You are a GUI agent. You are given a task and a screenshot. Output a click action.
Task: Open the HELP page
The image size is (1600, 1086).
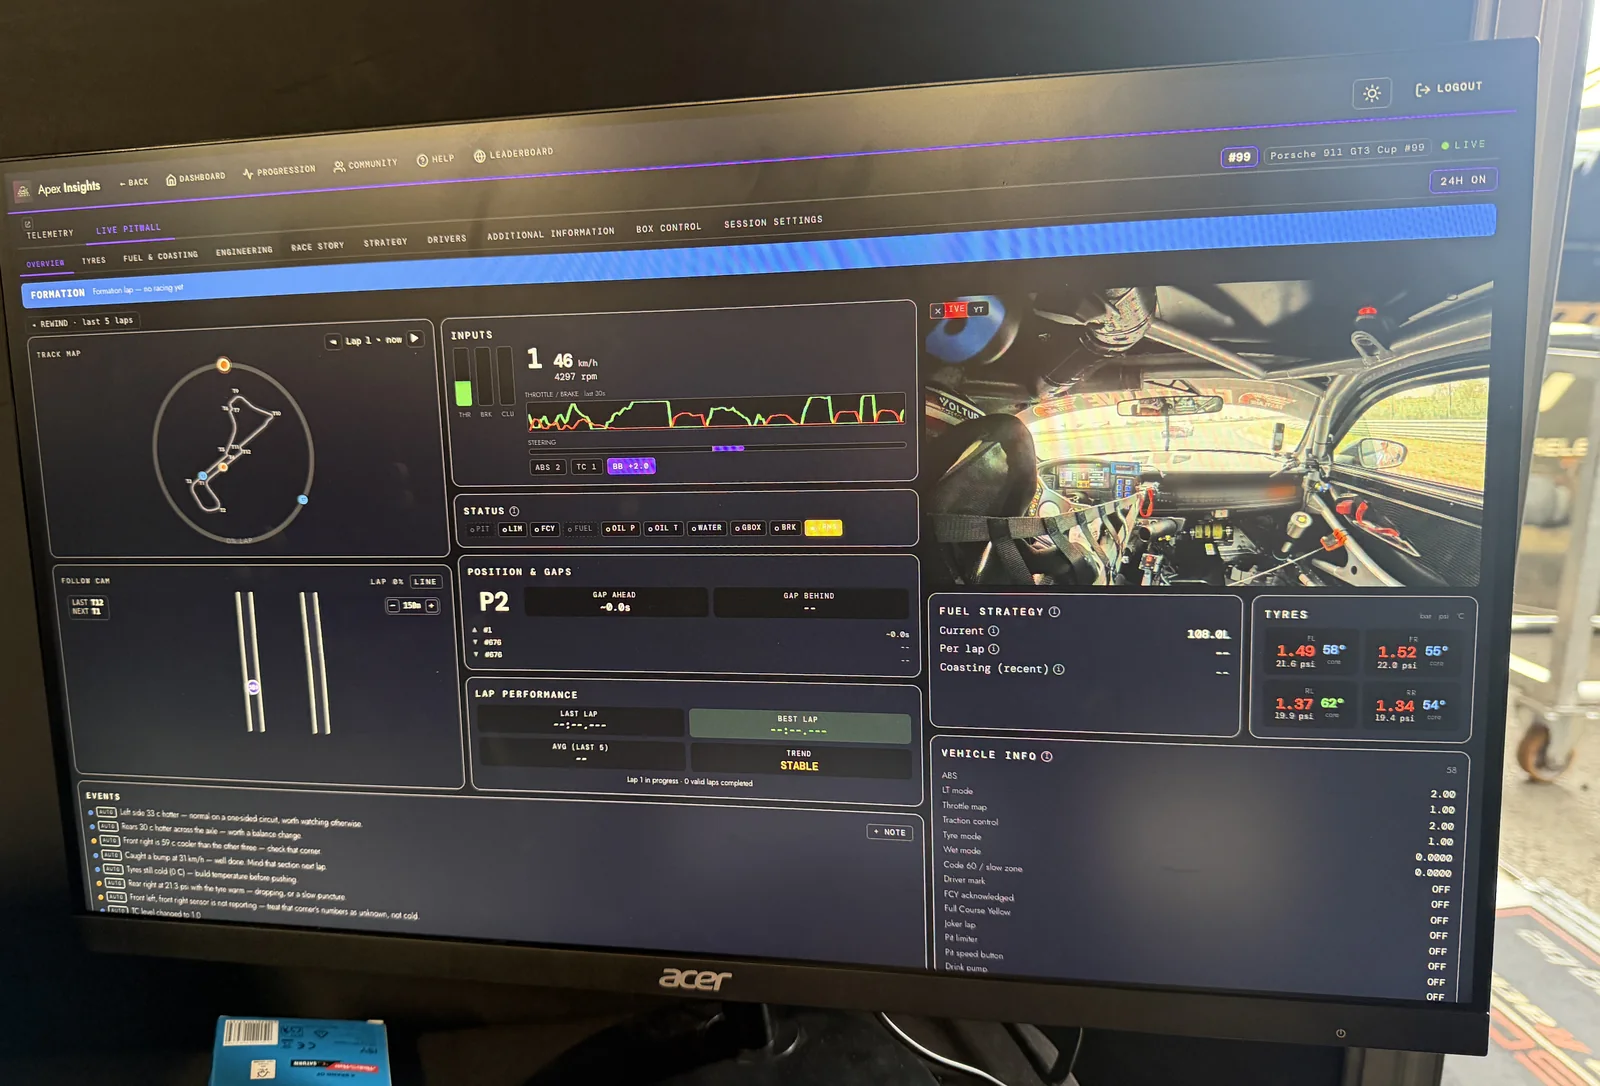coord(435,159)
